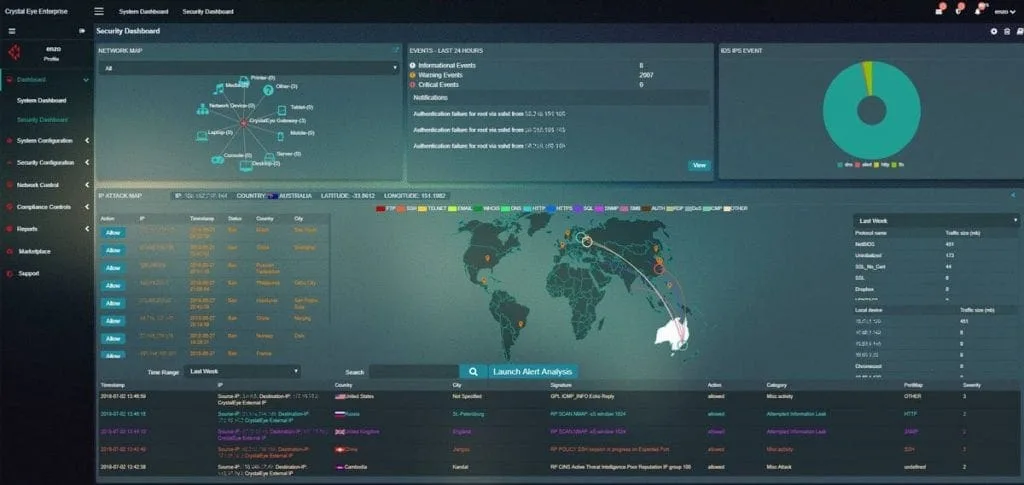Screen dimensions: 1024x485
Task: Click the CrystalEye Gateway center node
Action: pyautogui.click(x=242, y=122)
